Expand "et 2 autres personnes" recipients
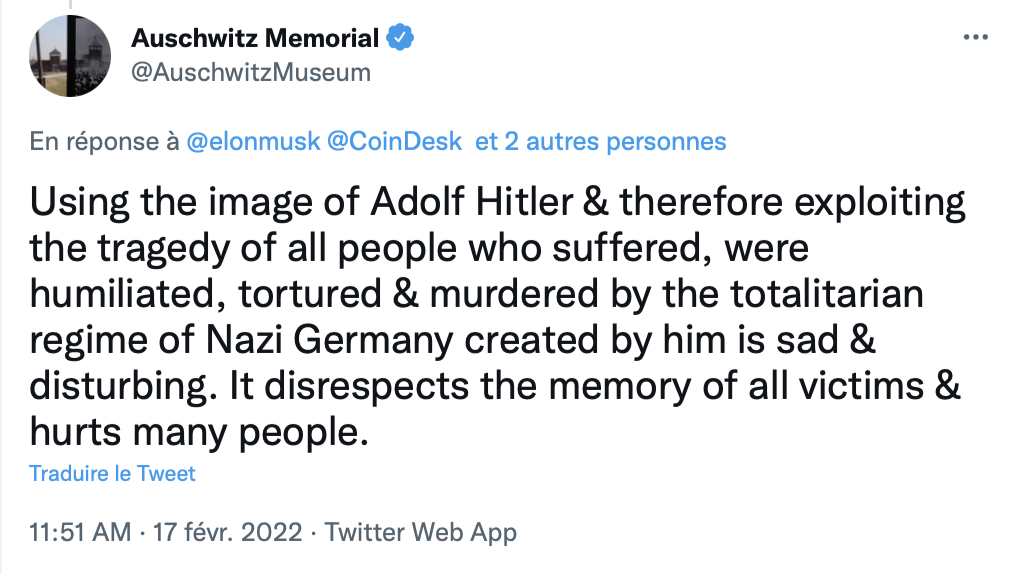 (600, 141)
